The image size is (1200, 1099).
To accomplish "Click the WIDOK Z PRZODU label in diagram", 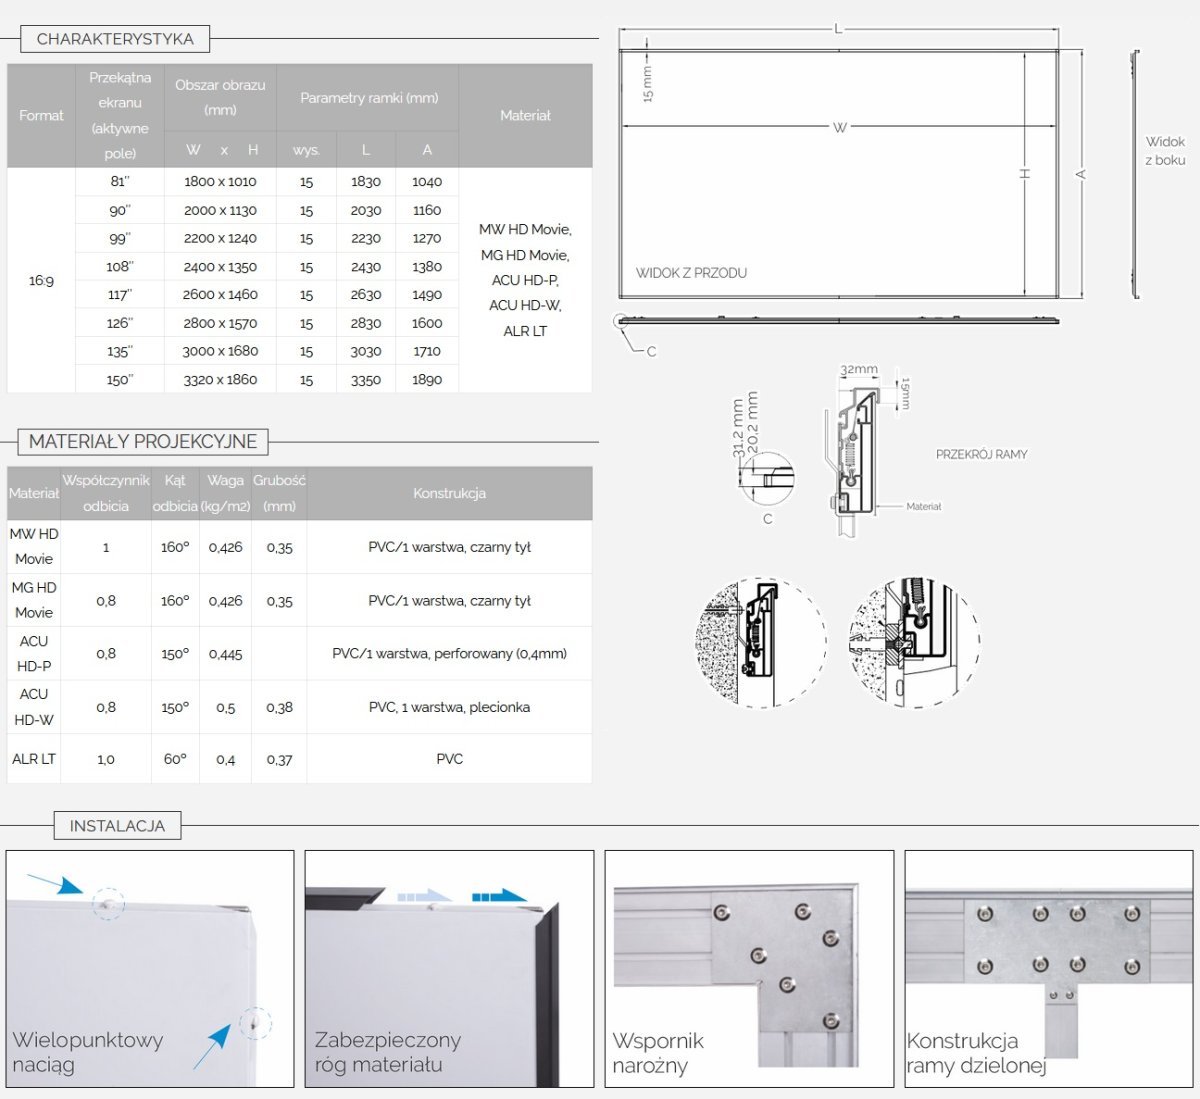I will click(691, 273).
